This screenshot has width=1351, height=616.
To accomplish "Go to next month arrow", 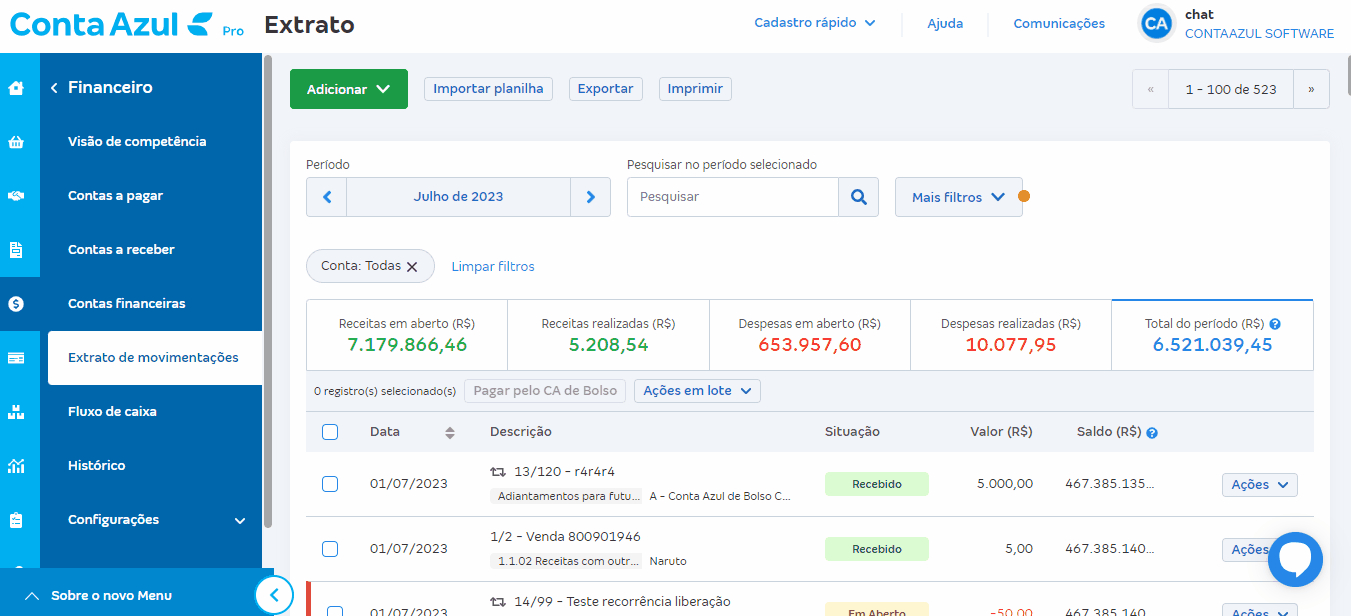I will (590, 197).
